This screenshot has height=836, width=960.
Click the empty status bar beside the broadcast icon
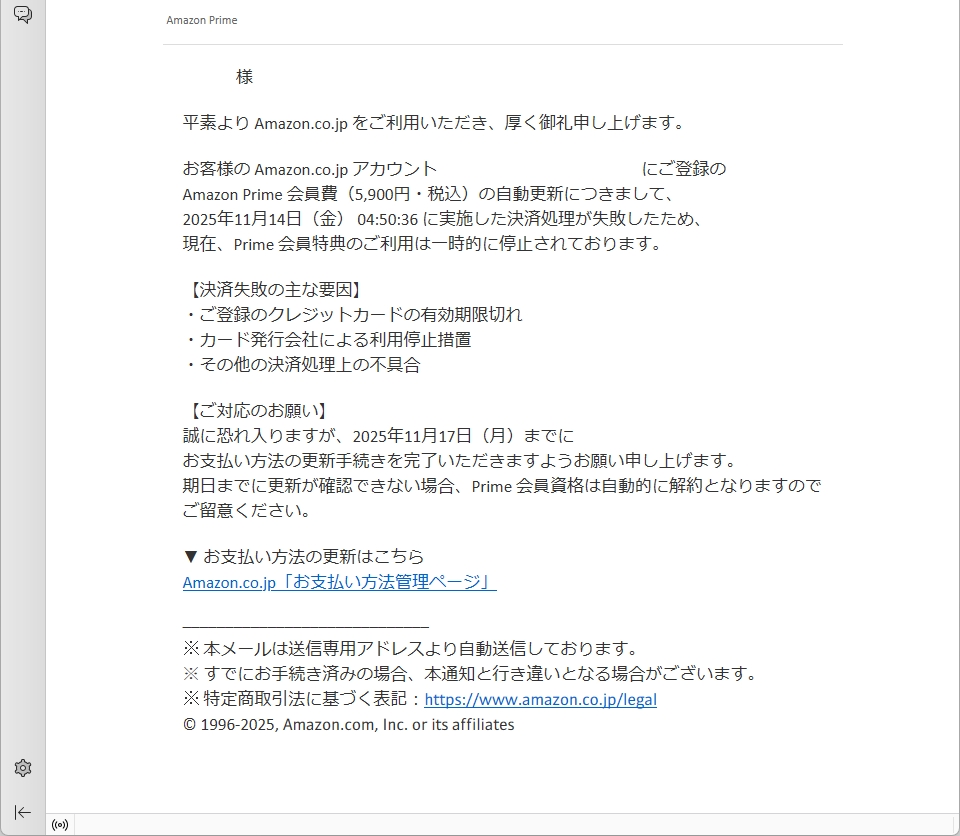[500, 825]
